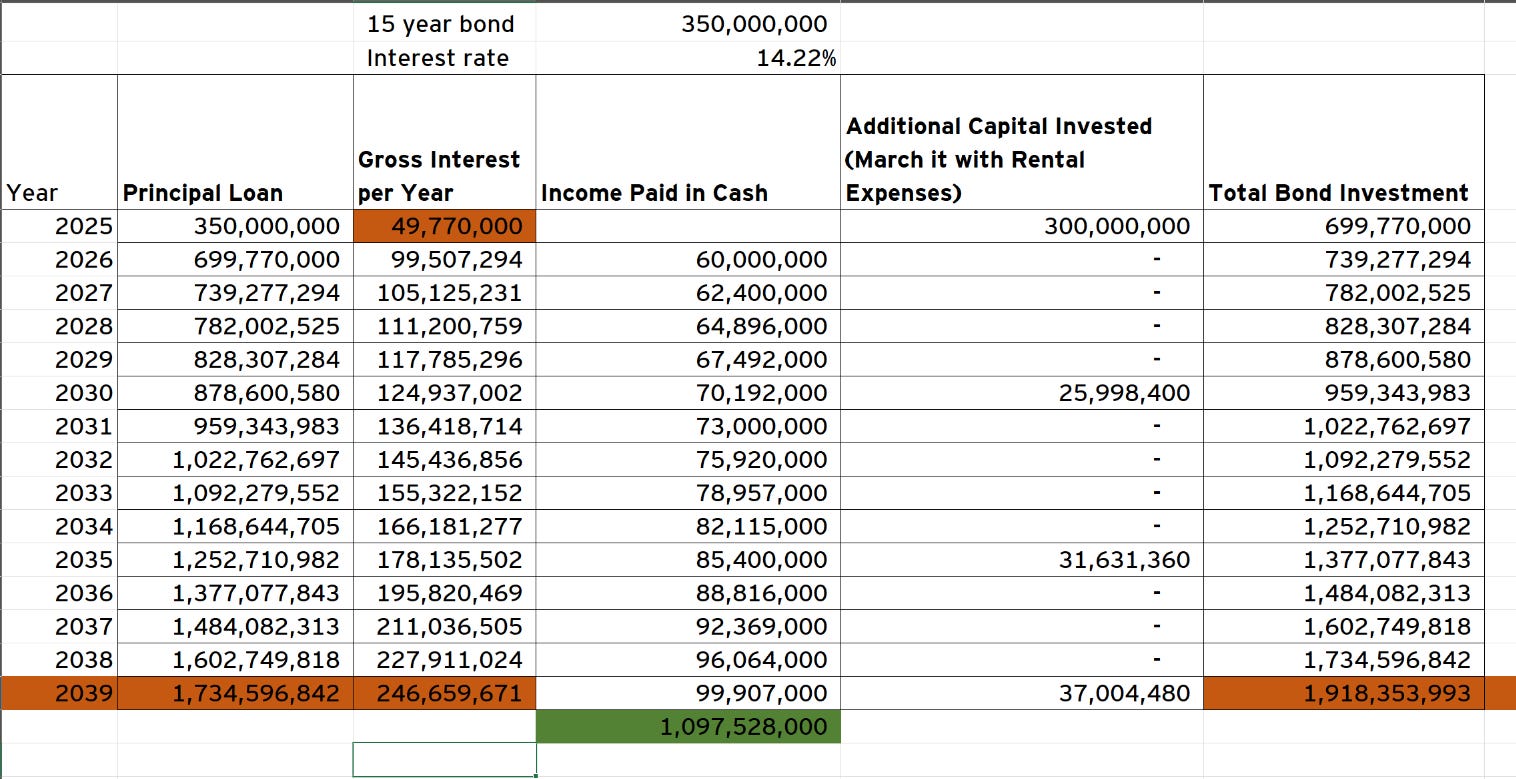Select 'Additional Capital Invested' header cell
Image resolution: width=1516 pixels, height=779 pixels.
[x=1021, y=142]
